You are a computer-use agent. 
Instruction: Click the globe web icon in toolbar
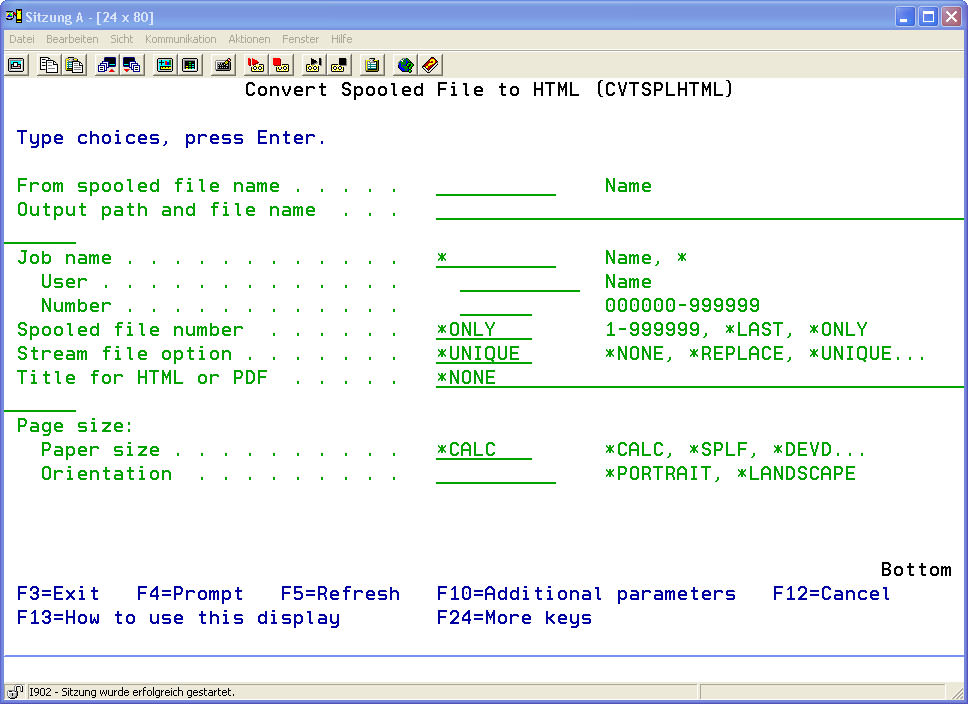click(405, 65)
